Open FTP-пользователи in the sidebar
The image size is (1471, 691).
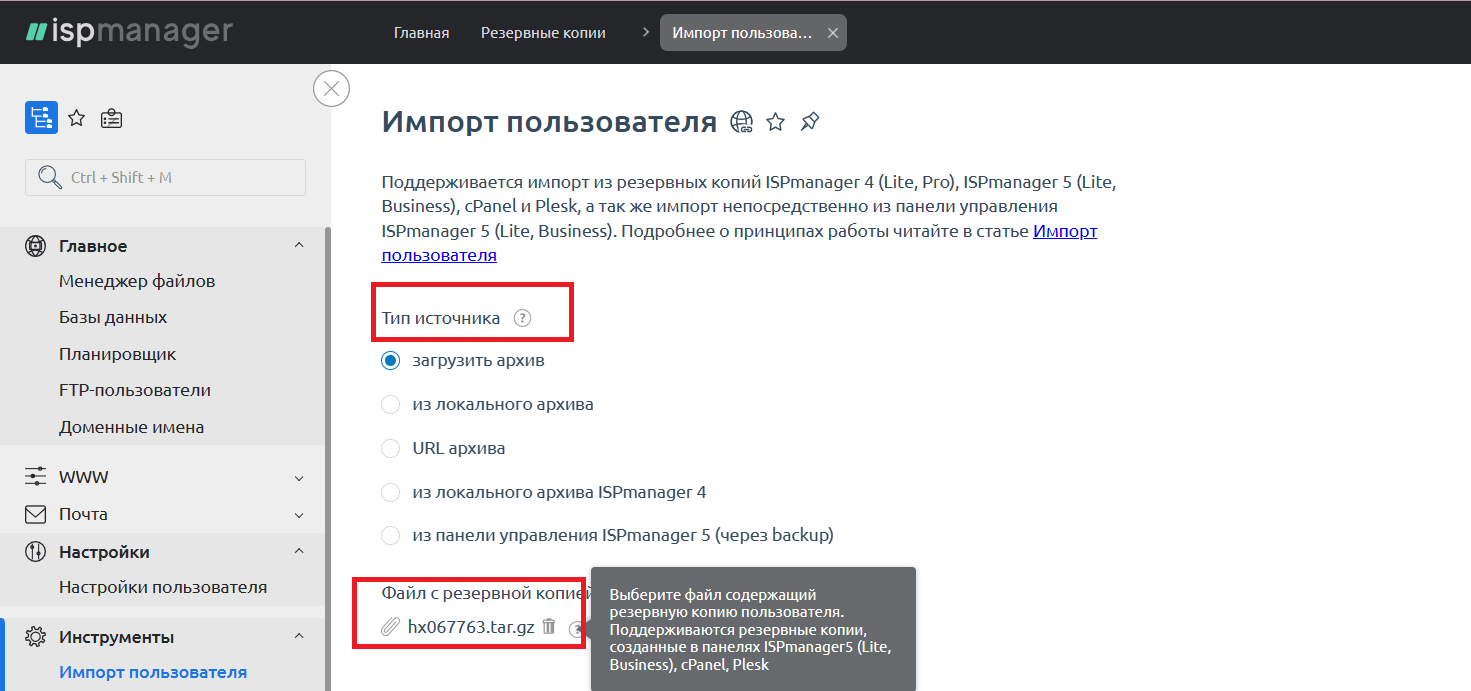click(x=135, y=390)
